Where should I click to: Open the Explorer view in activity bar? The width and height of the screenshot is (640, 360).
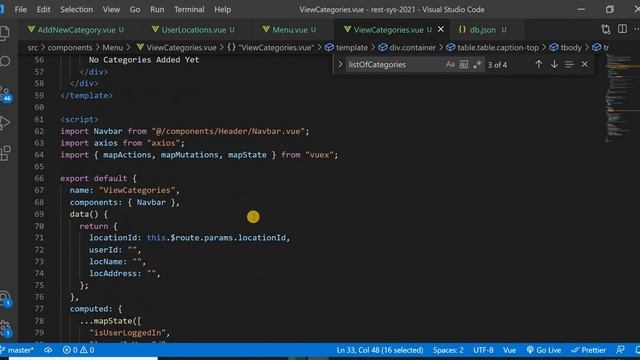point(5,33)
